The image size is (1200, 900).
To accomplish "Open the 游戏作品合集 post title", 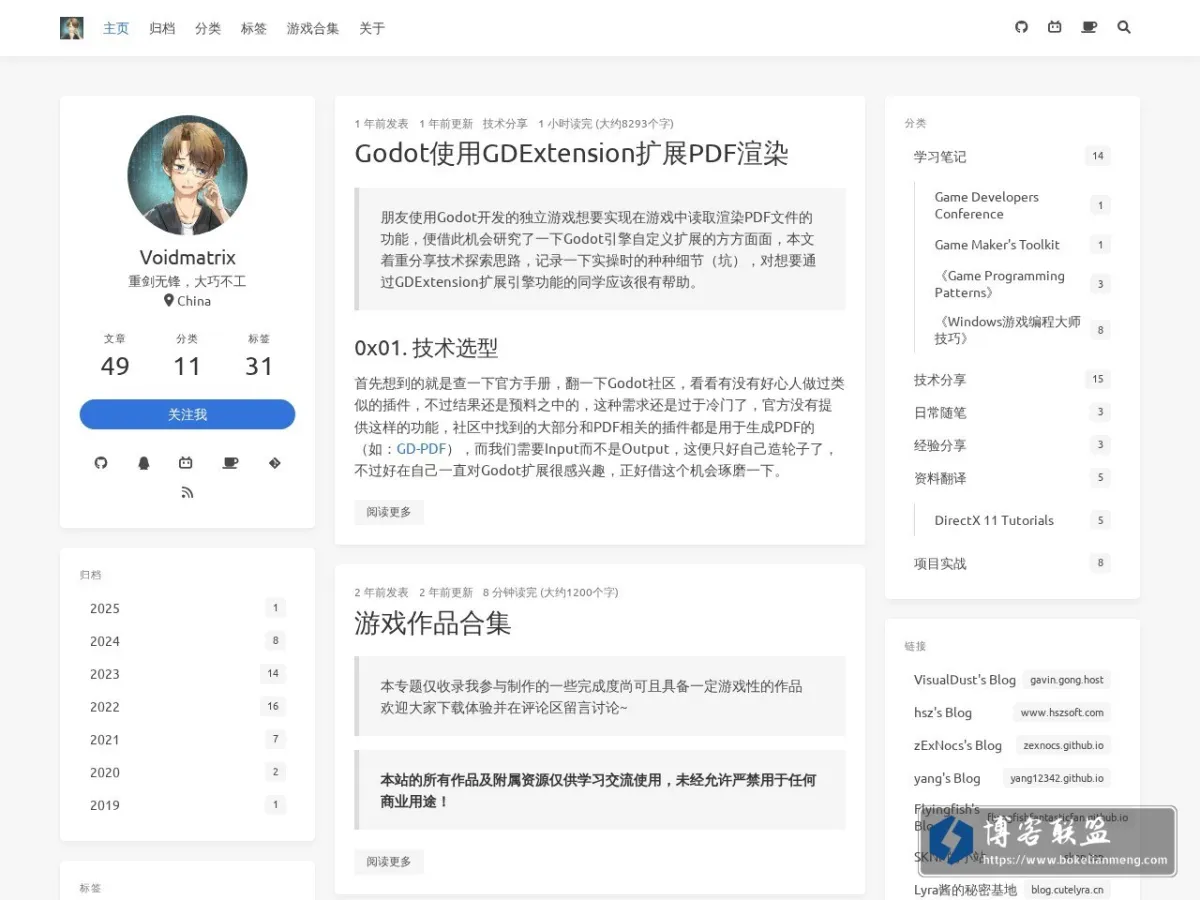I will (x=433, y=623).
